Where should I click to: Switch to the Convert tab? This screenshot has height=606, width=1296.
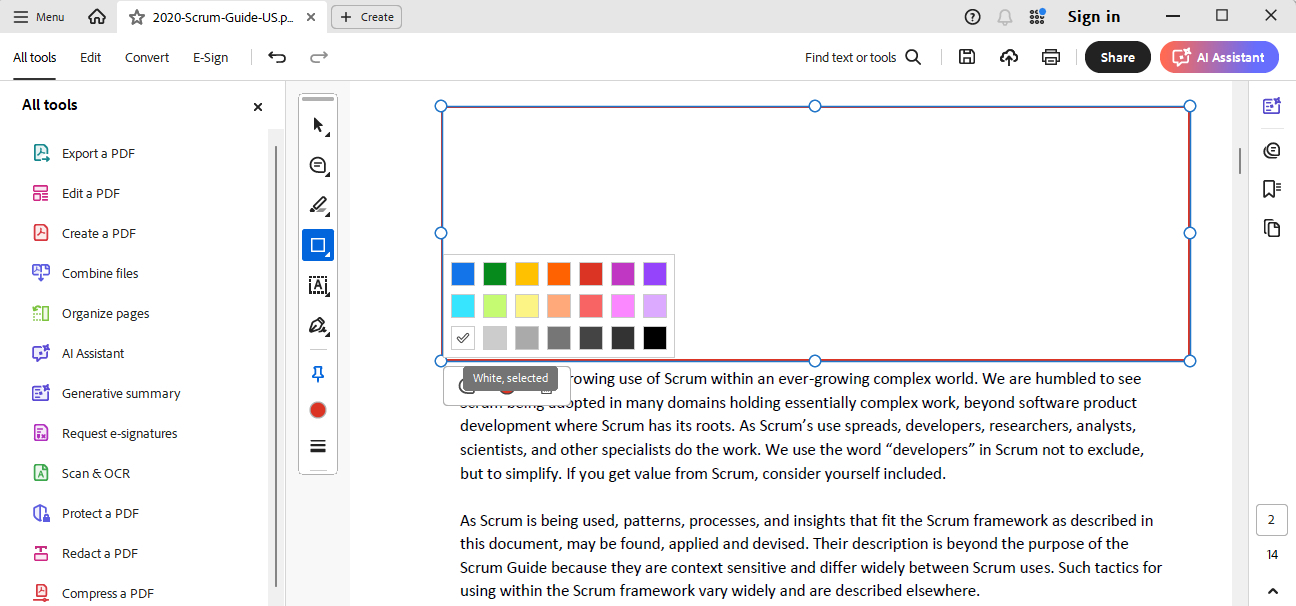(147, 57)
